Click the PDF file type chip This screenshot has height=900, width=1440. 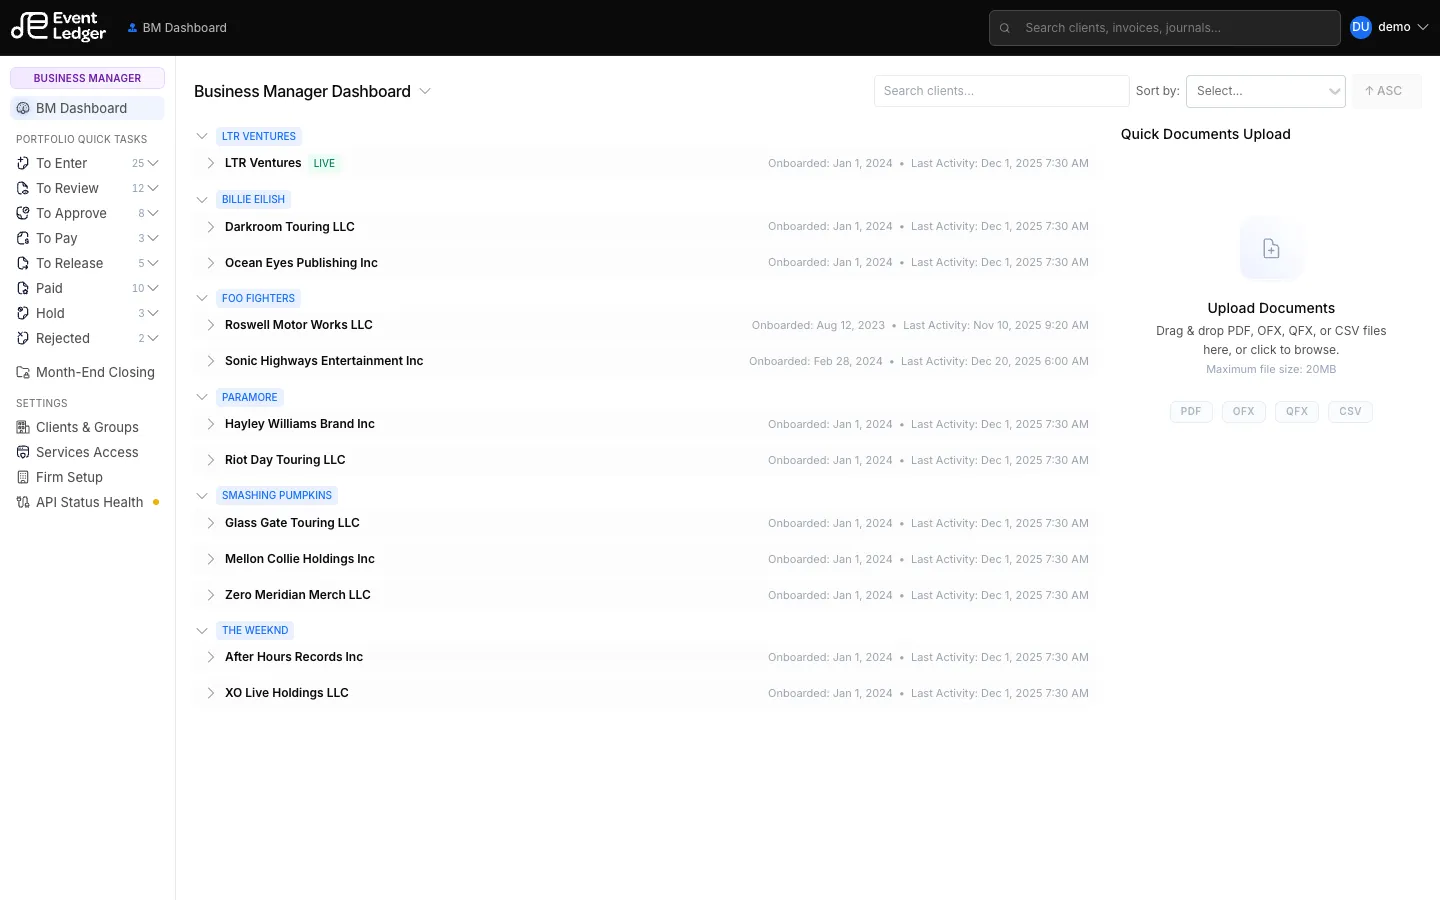click(1191, 411)
